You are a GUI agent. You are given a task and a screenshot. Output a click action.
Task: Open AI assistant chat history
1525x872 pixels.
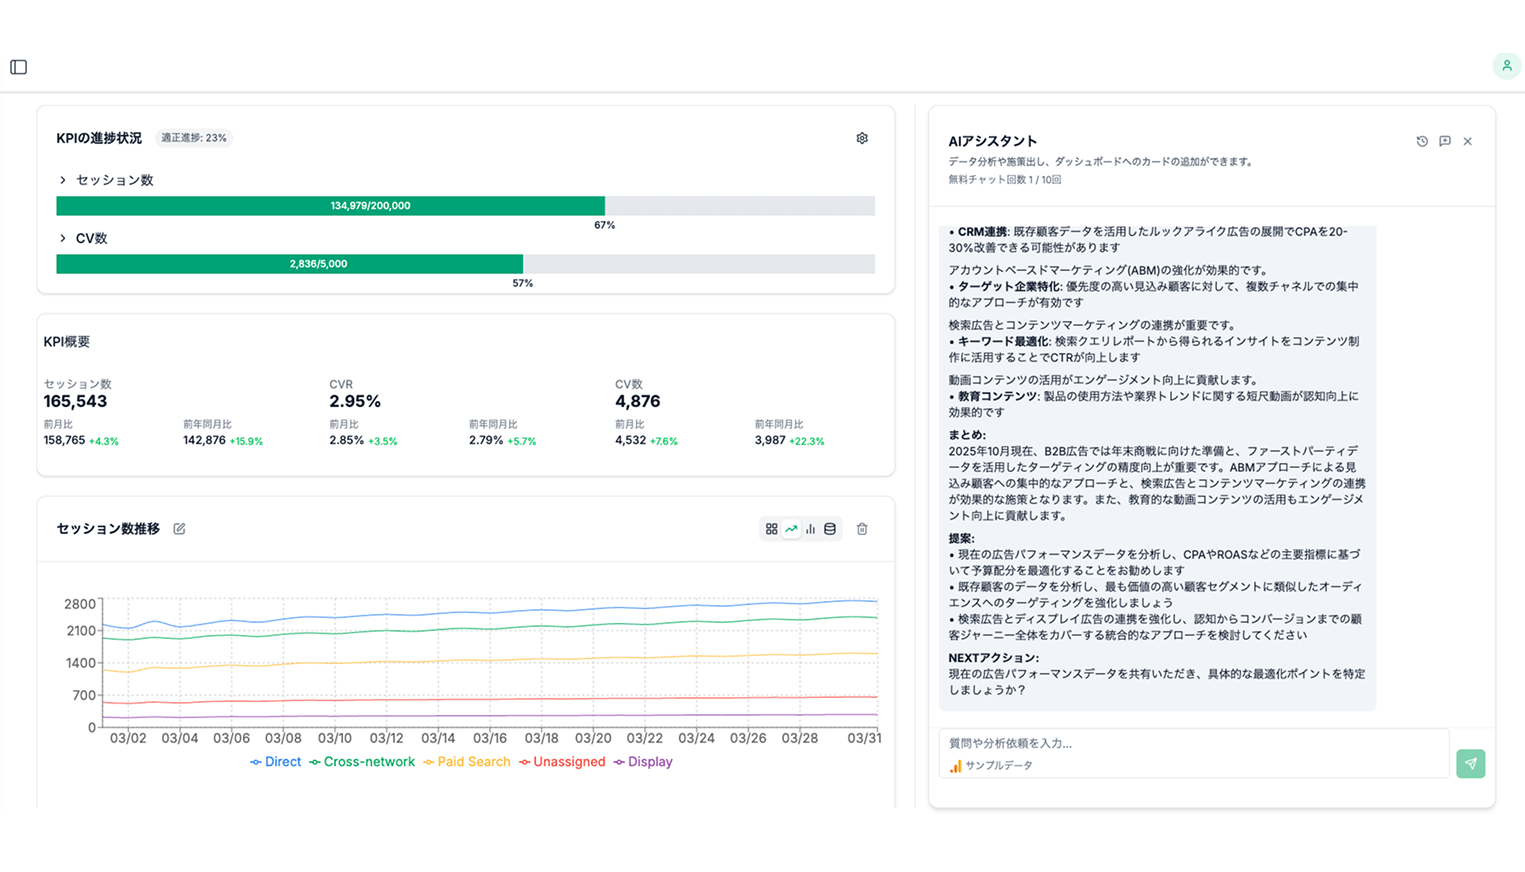click(1422, 141)
